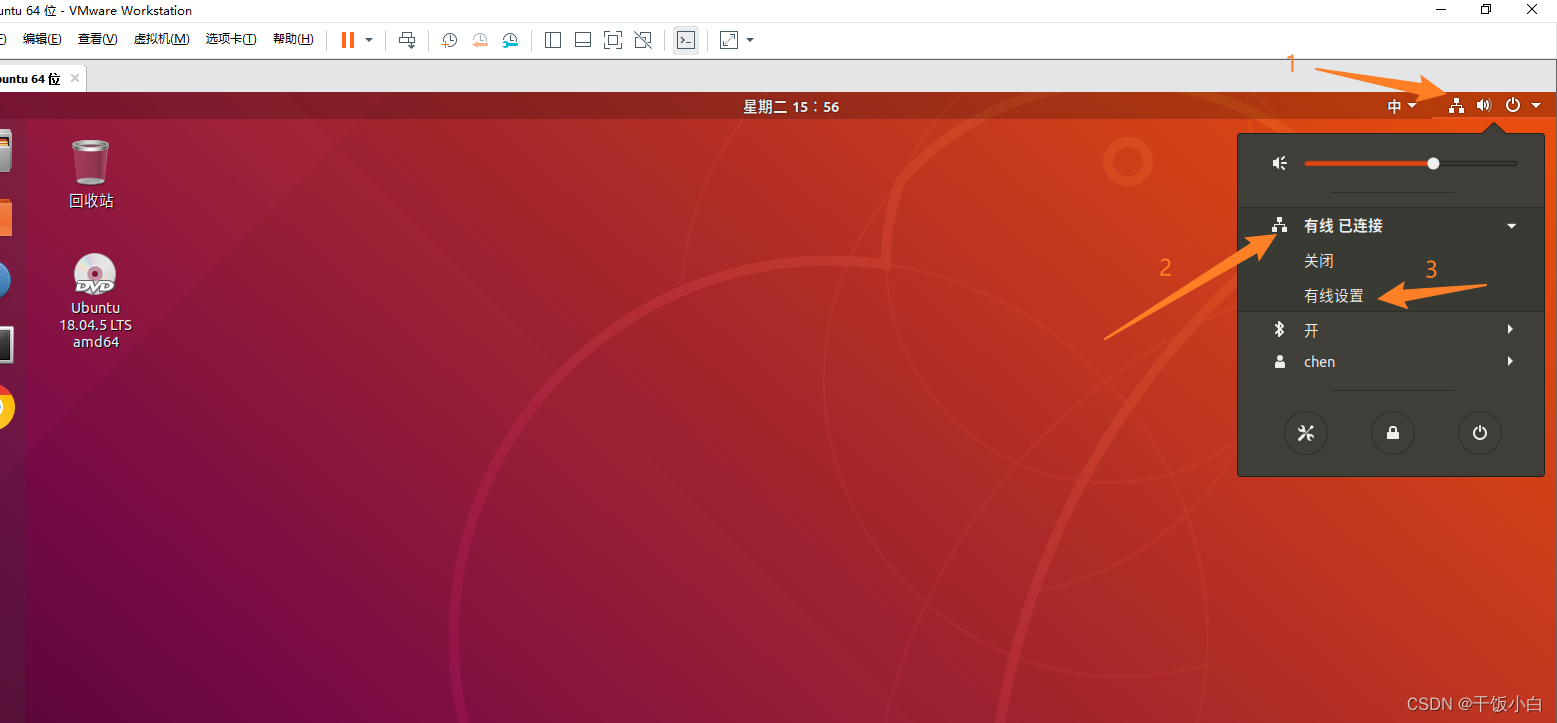Click the network icon beside 有线 已连接
Screen dimensions: 1557x723
click(x=1279, y=226)
